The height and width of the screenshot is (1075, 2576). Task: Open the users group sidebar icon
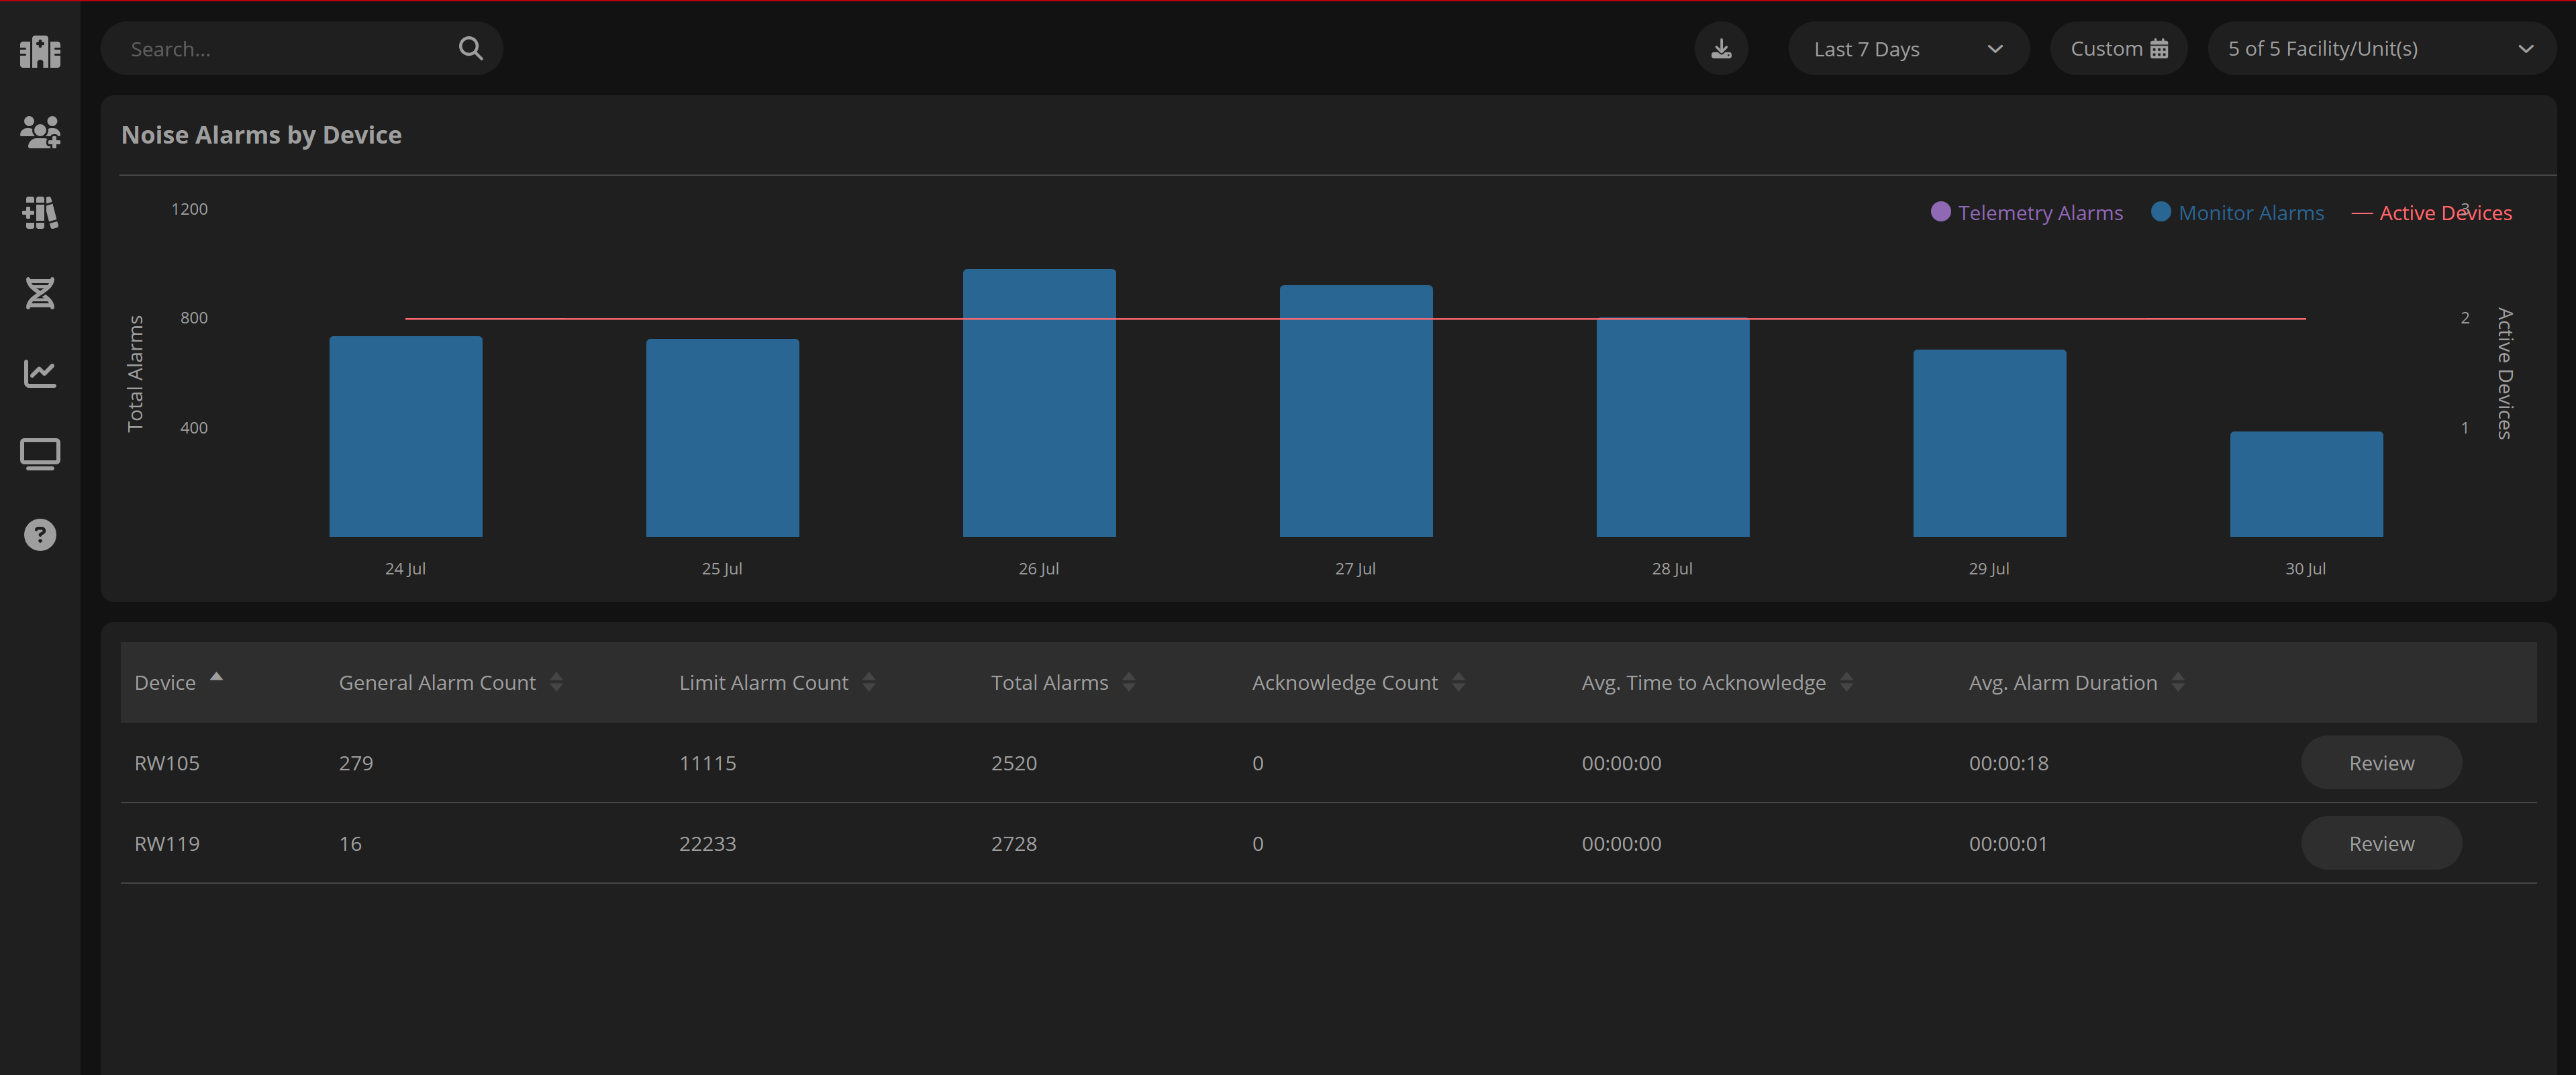[40, 131]
